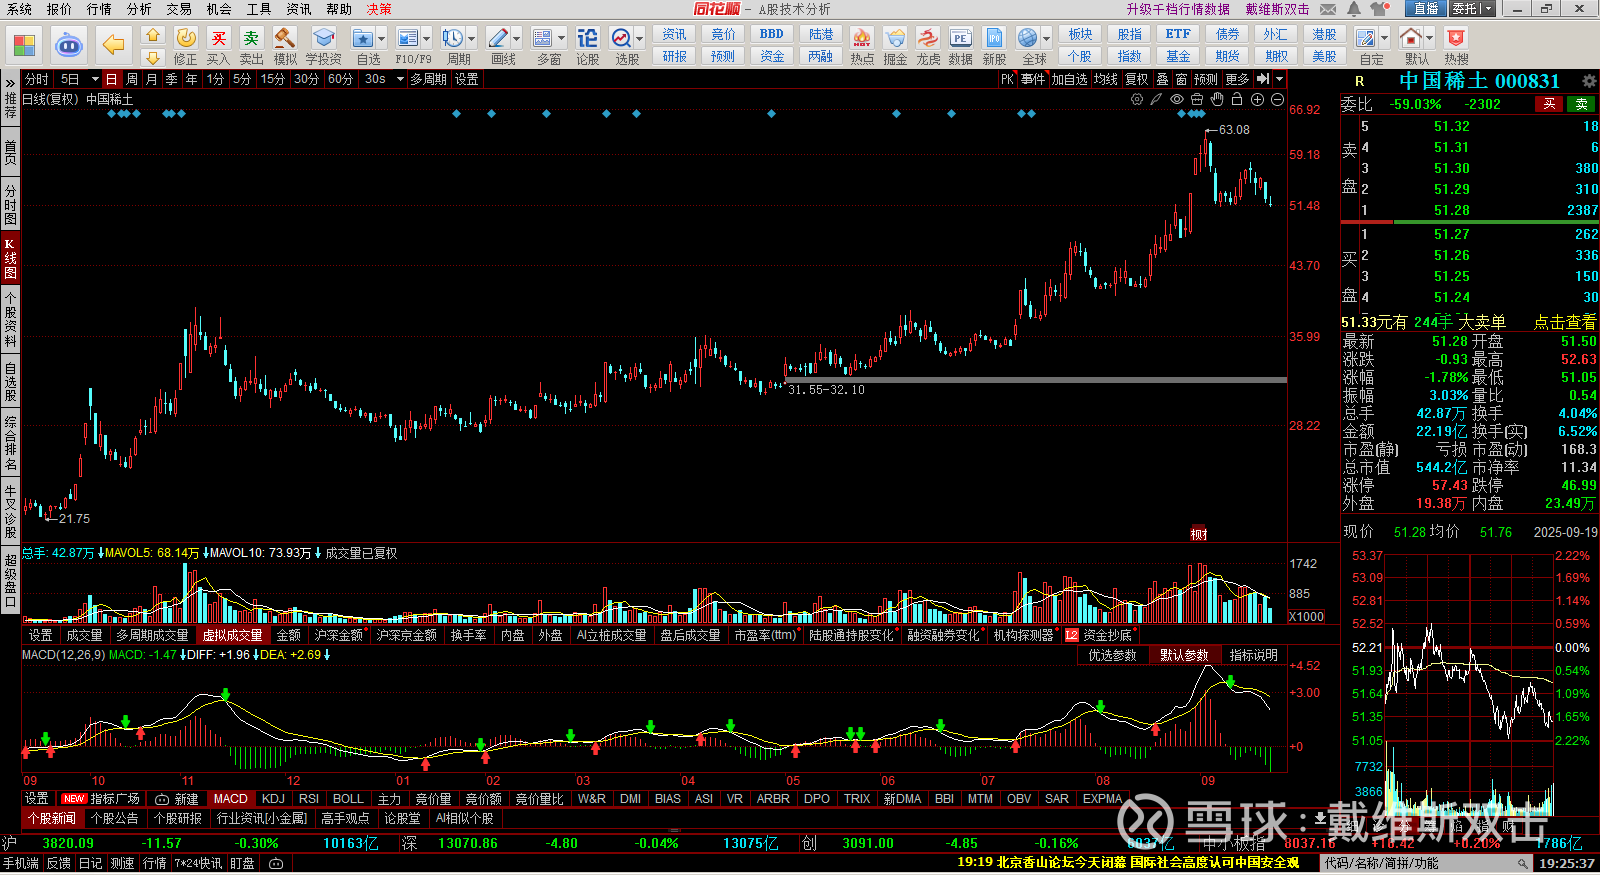Open the 模拟 simulated trading gavel icon
1600x875 pixels.
tap(285, 38)
